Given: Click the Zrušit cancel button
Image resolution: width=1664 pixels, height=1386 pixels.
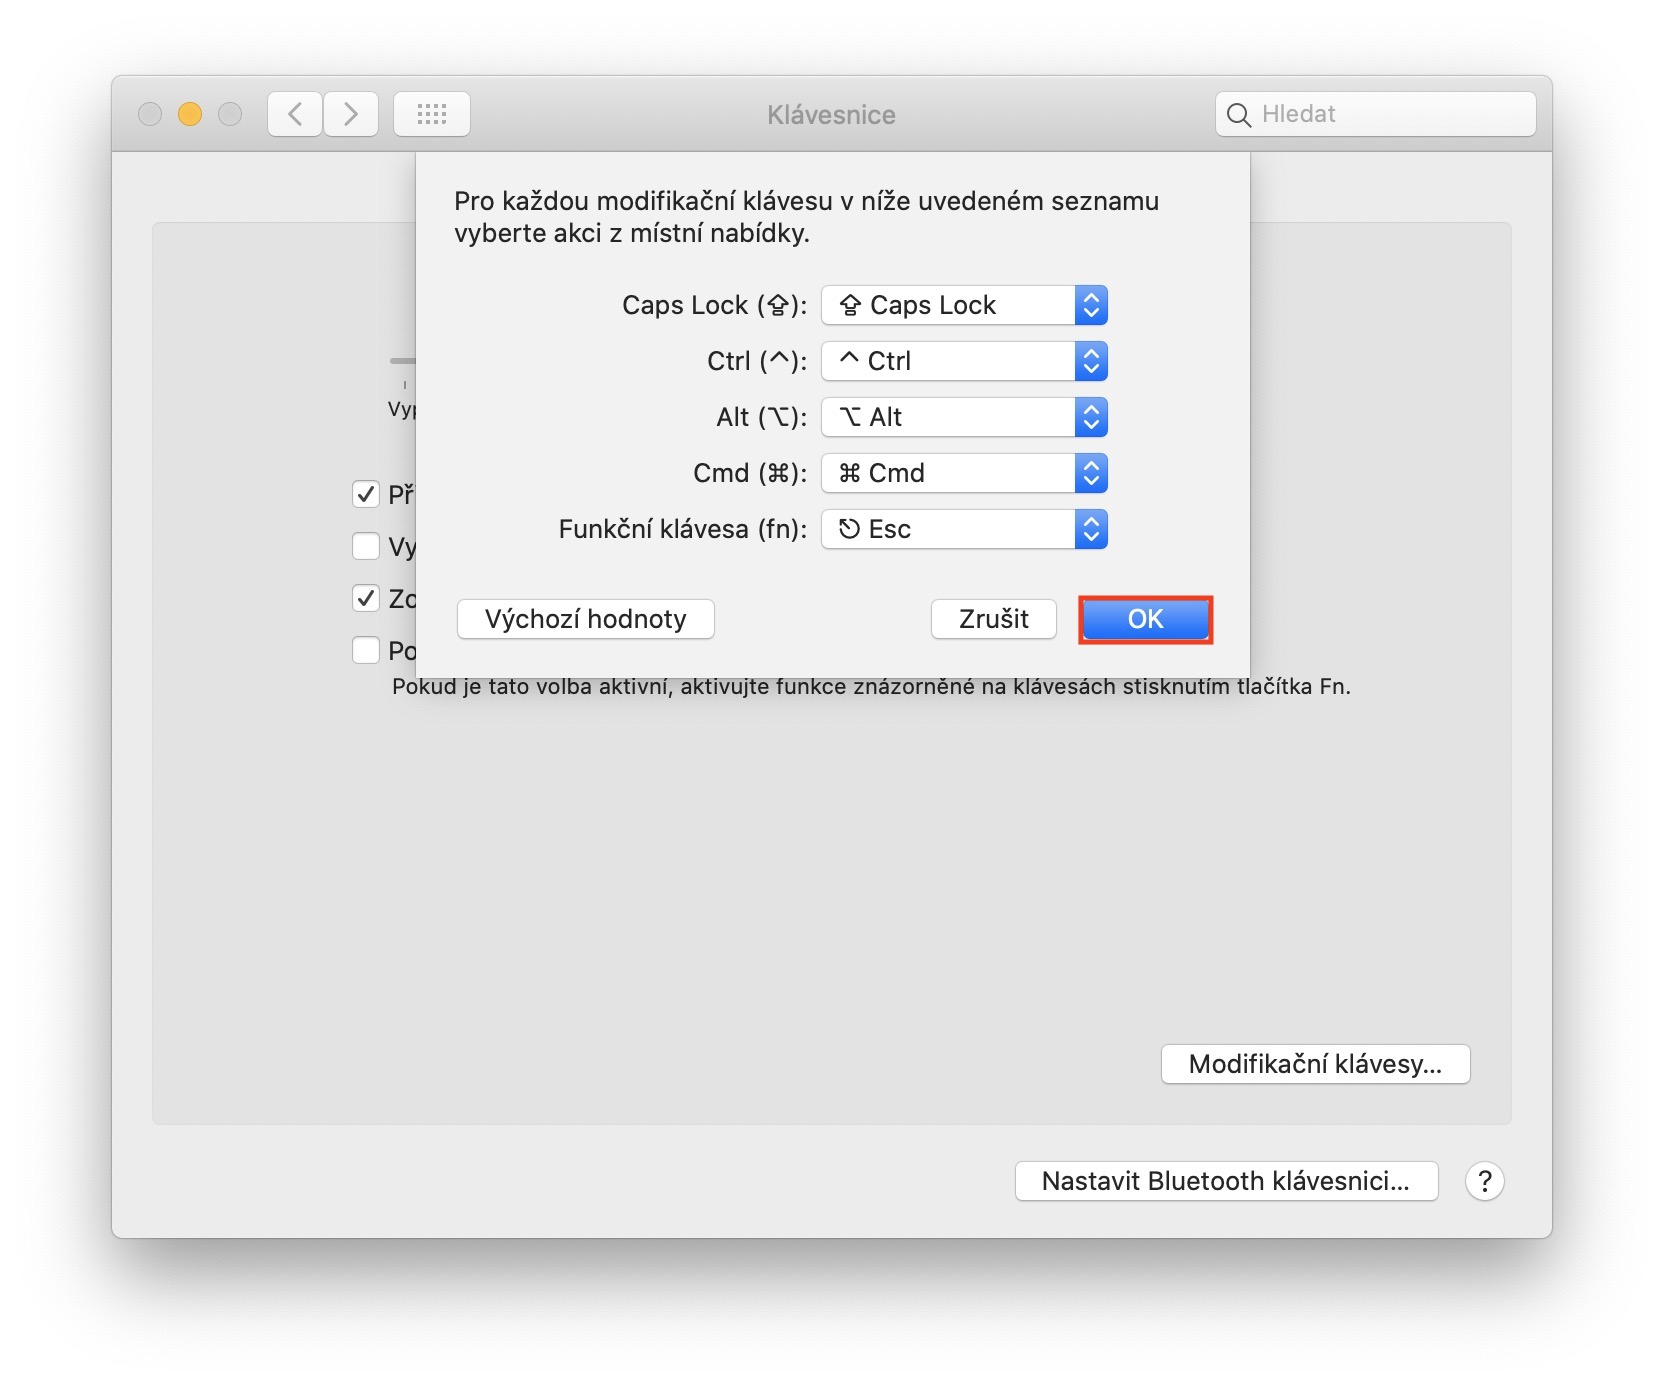Looking at the screenshot, I should pos(993,619).
